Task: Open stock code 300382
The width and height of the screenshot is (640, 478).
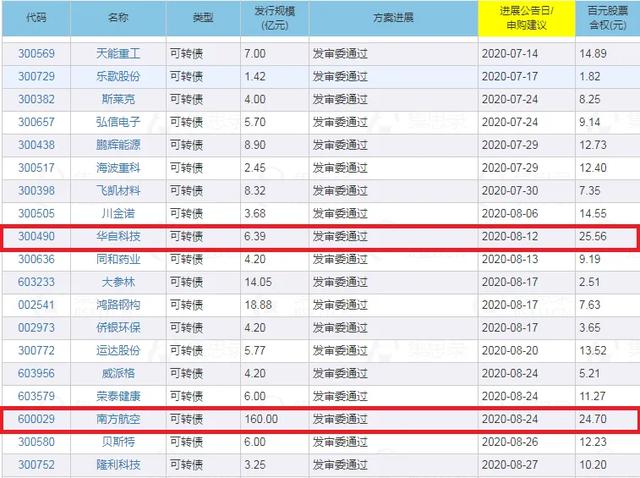Action: (x=36, y=99)
